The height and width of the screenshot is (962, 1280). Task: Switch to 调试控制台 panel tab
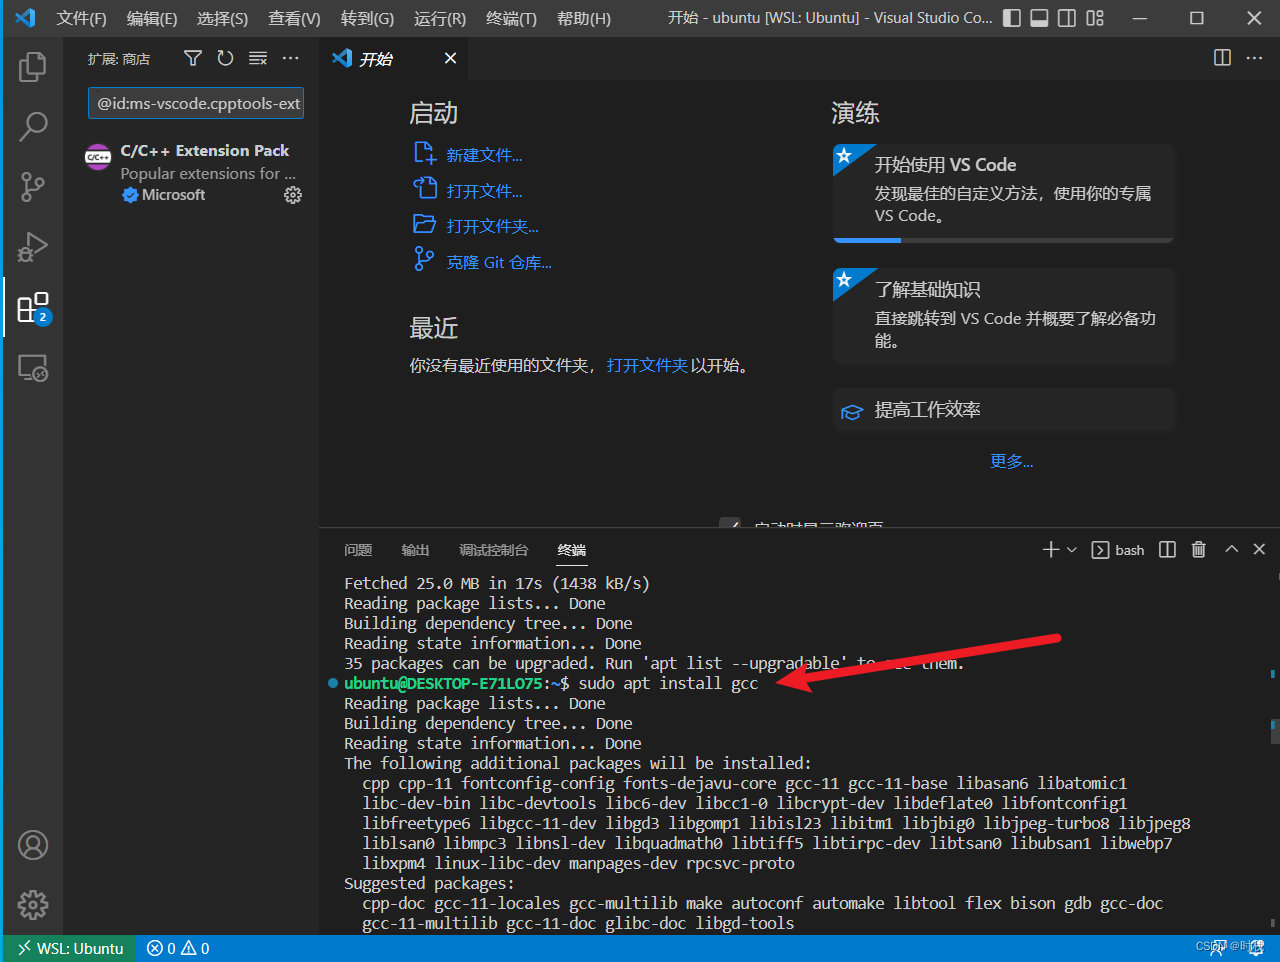(x=493, y=550)
